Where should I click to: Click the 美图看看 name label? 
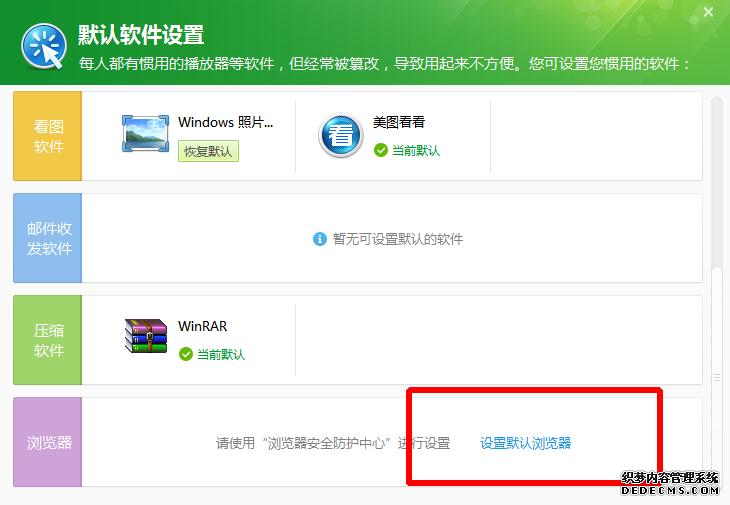(x=399, y=122)
